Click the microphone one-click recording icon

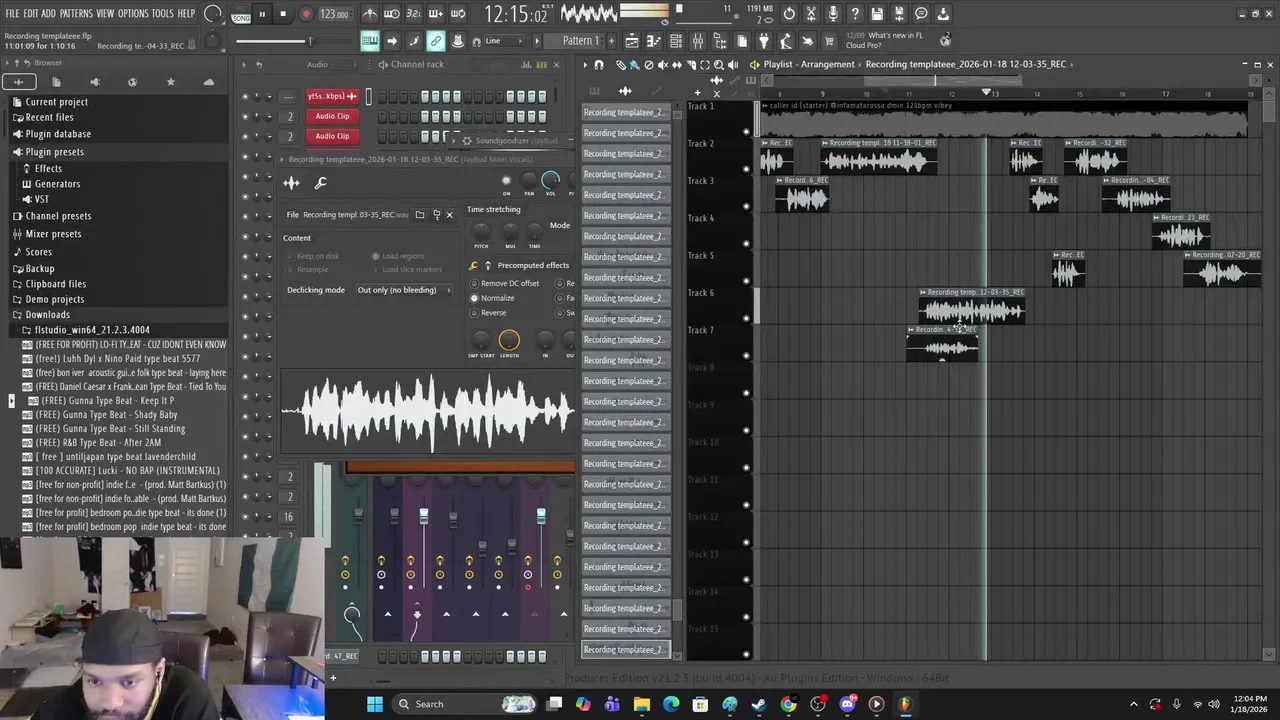click(x=833, y=14)
